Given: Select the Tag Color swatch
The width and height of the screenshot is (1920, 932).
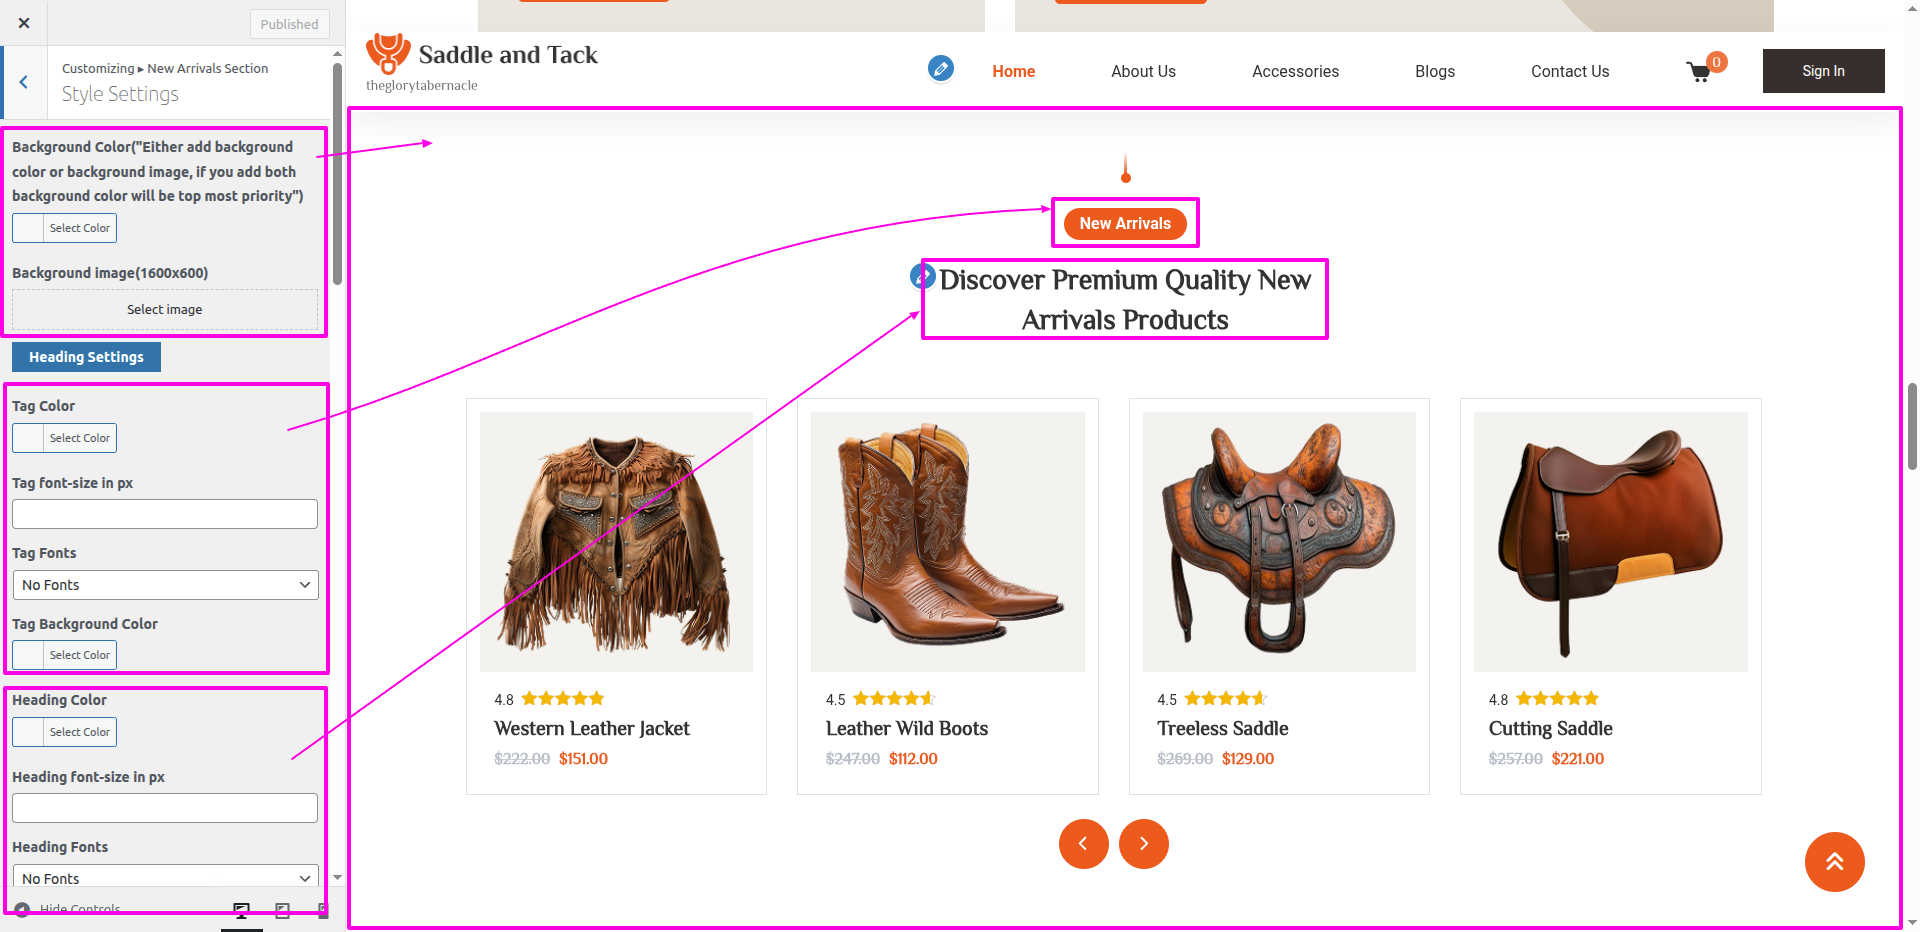Looking at the screenshot, I should [x=65, y=438].
